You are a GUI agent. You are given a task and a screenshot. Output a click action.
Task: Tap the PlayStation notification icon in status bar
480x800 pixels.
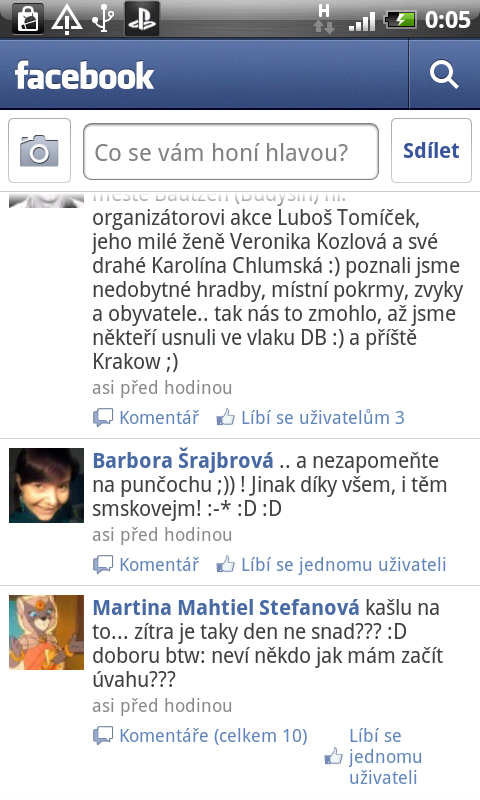tap(142, 19)
